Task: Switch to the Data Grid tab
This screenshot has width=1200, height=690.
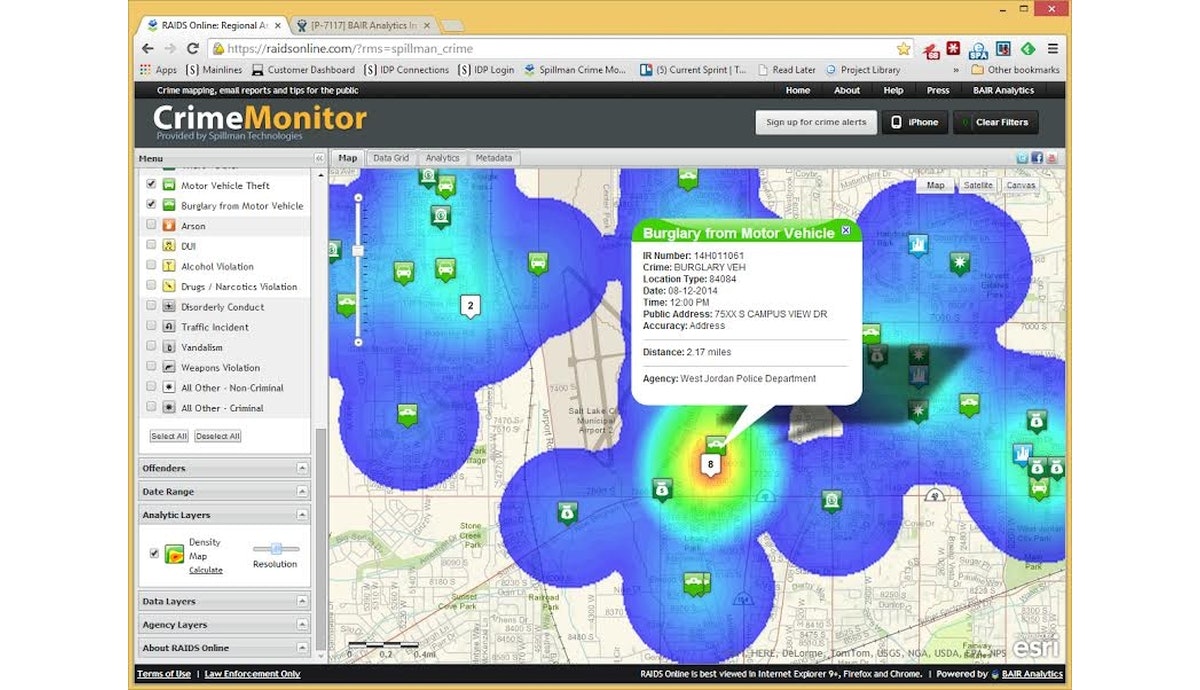Action: pos(391,158)
